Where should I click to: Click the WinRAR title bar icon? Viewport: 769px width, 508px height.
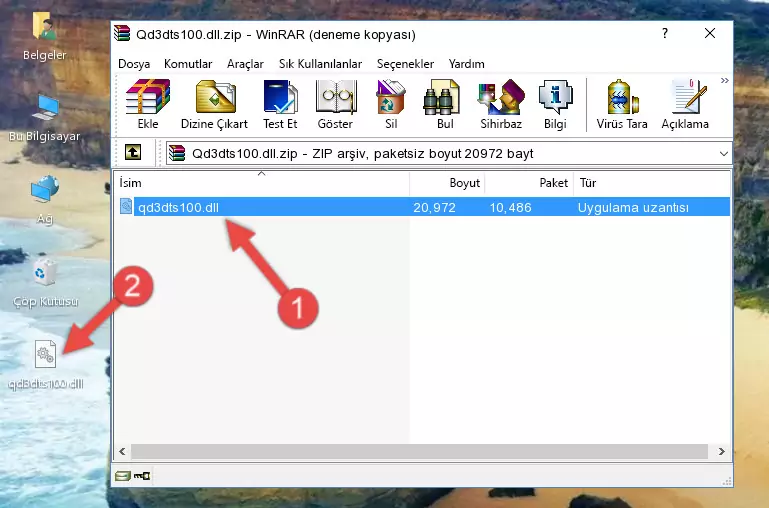point(122,33)
